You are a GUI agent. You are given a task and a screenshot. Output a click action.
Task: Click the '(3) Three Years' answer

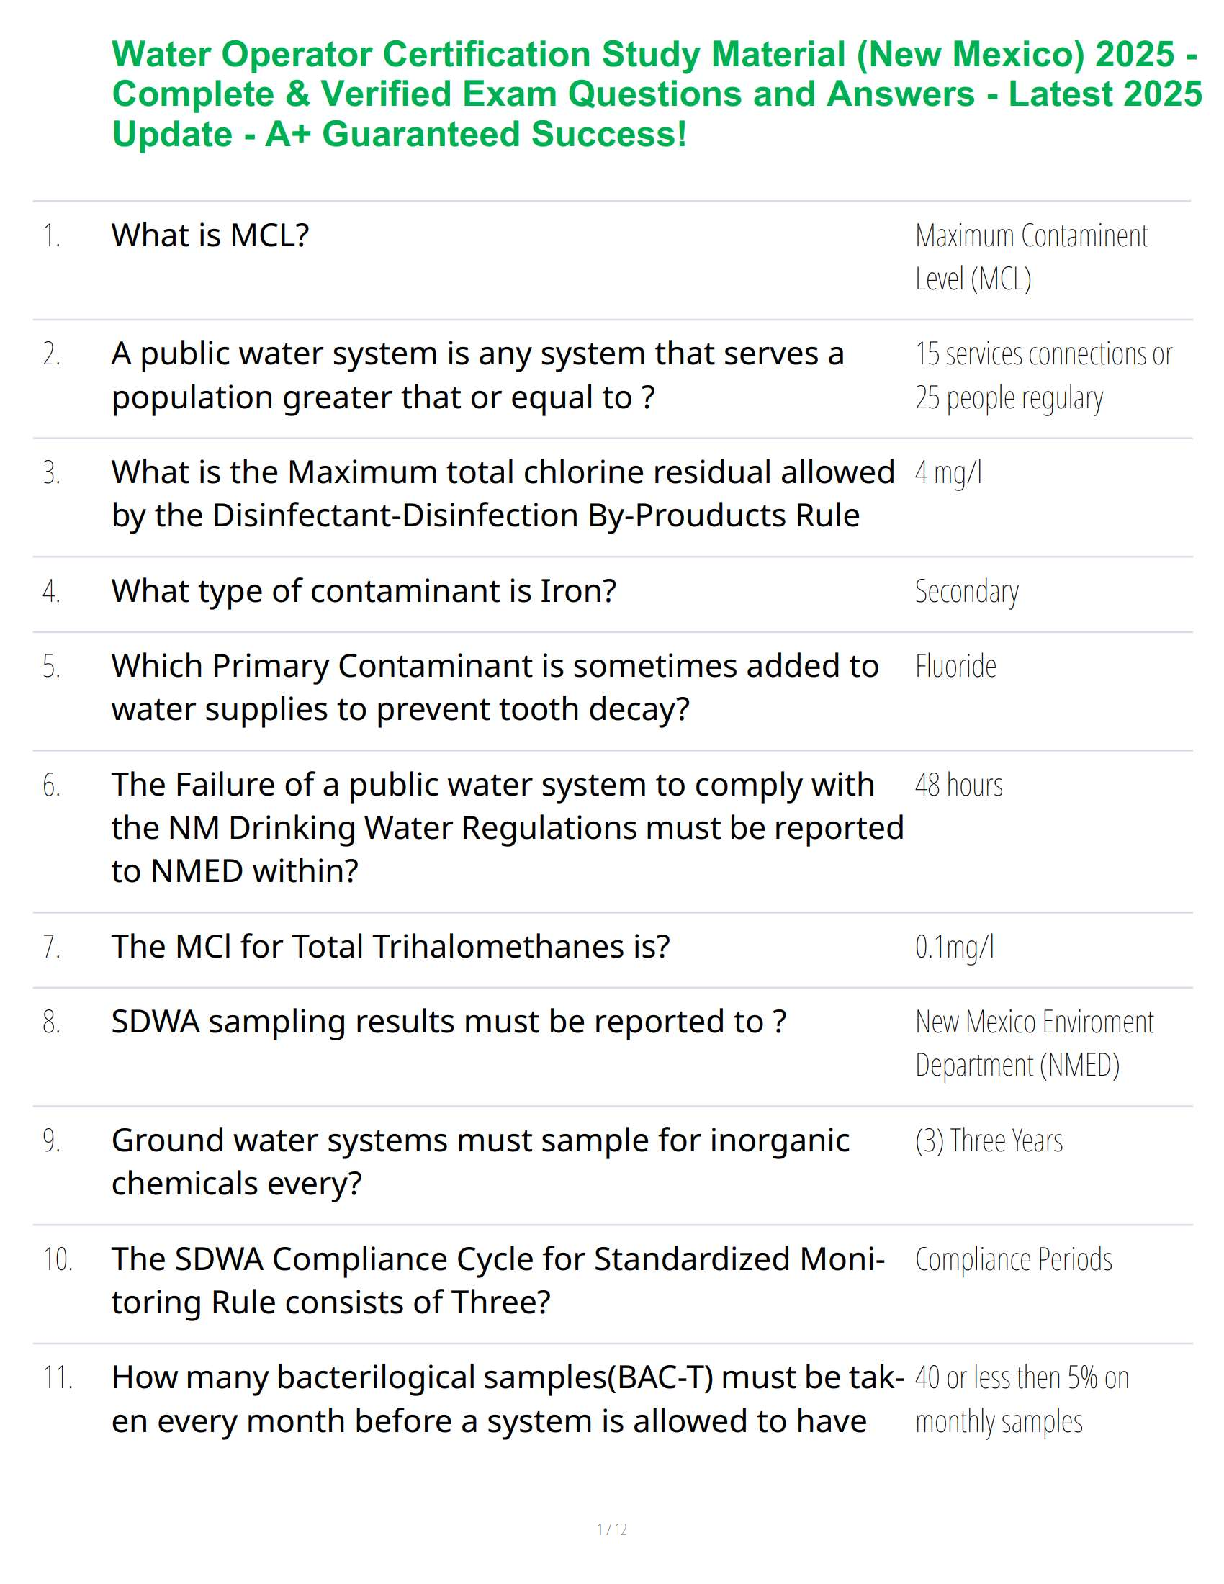[988, 1140]
